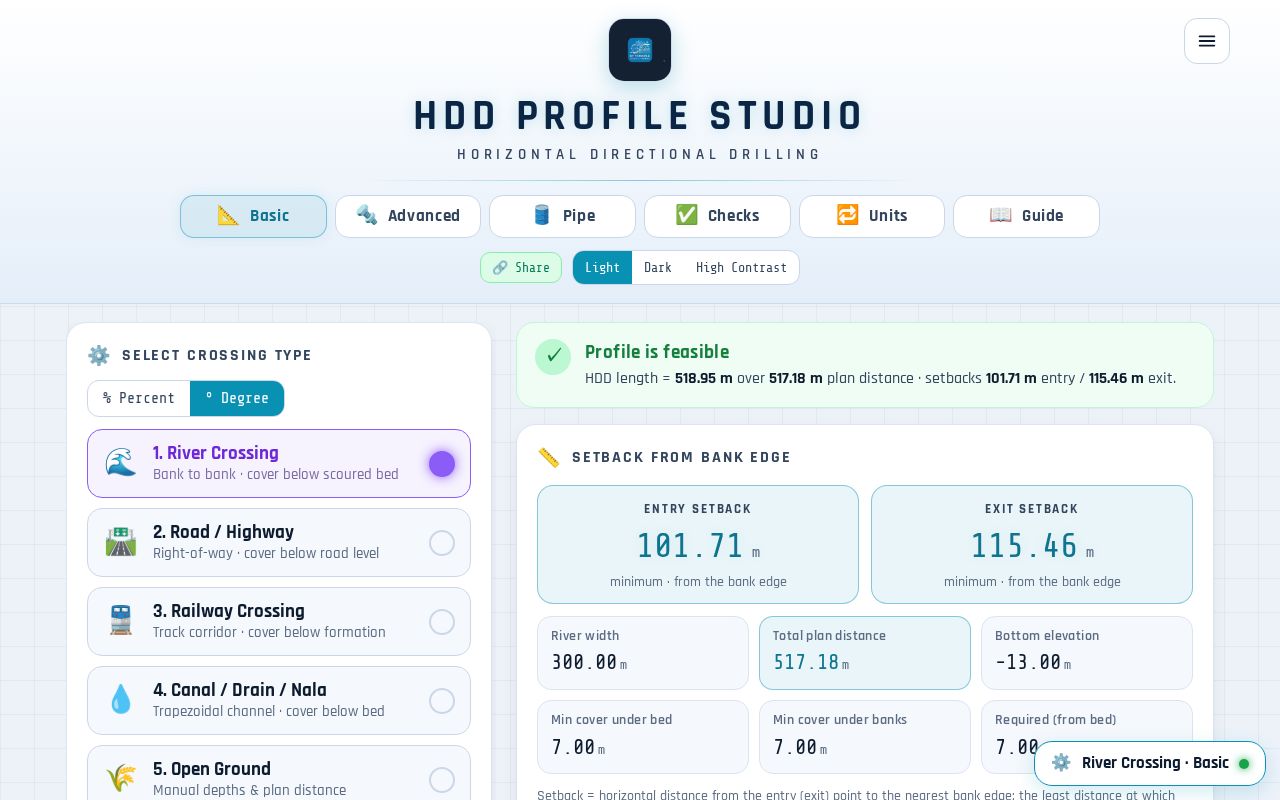Switch to the Dark theme
This screenshot has height=800, width=1280.
tap(658, 268)
